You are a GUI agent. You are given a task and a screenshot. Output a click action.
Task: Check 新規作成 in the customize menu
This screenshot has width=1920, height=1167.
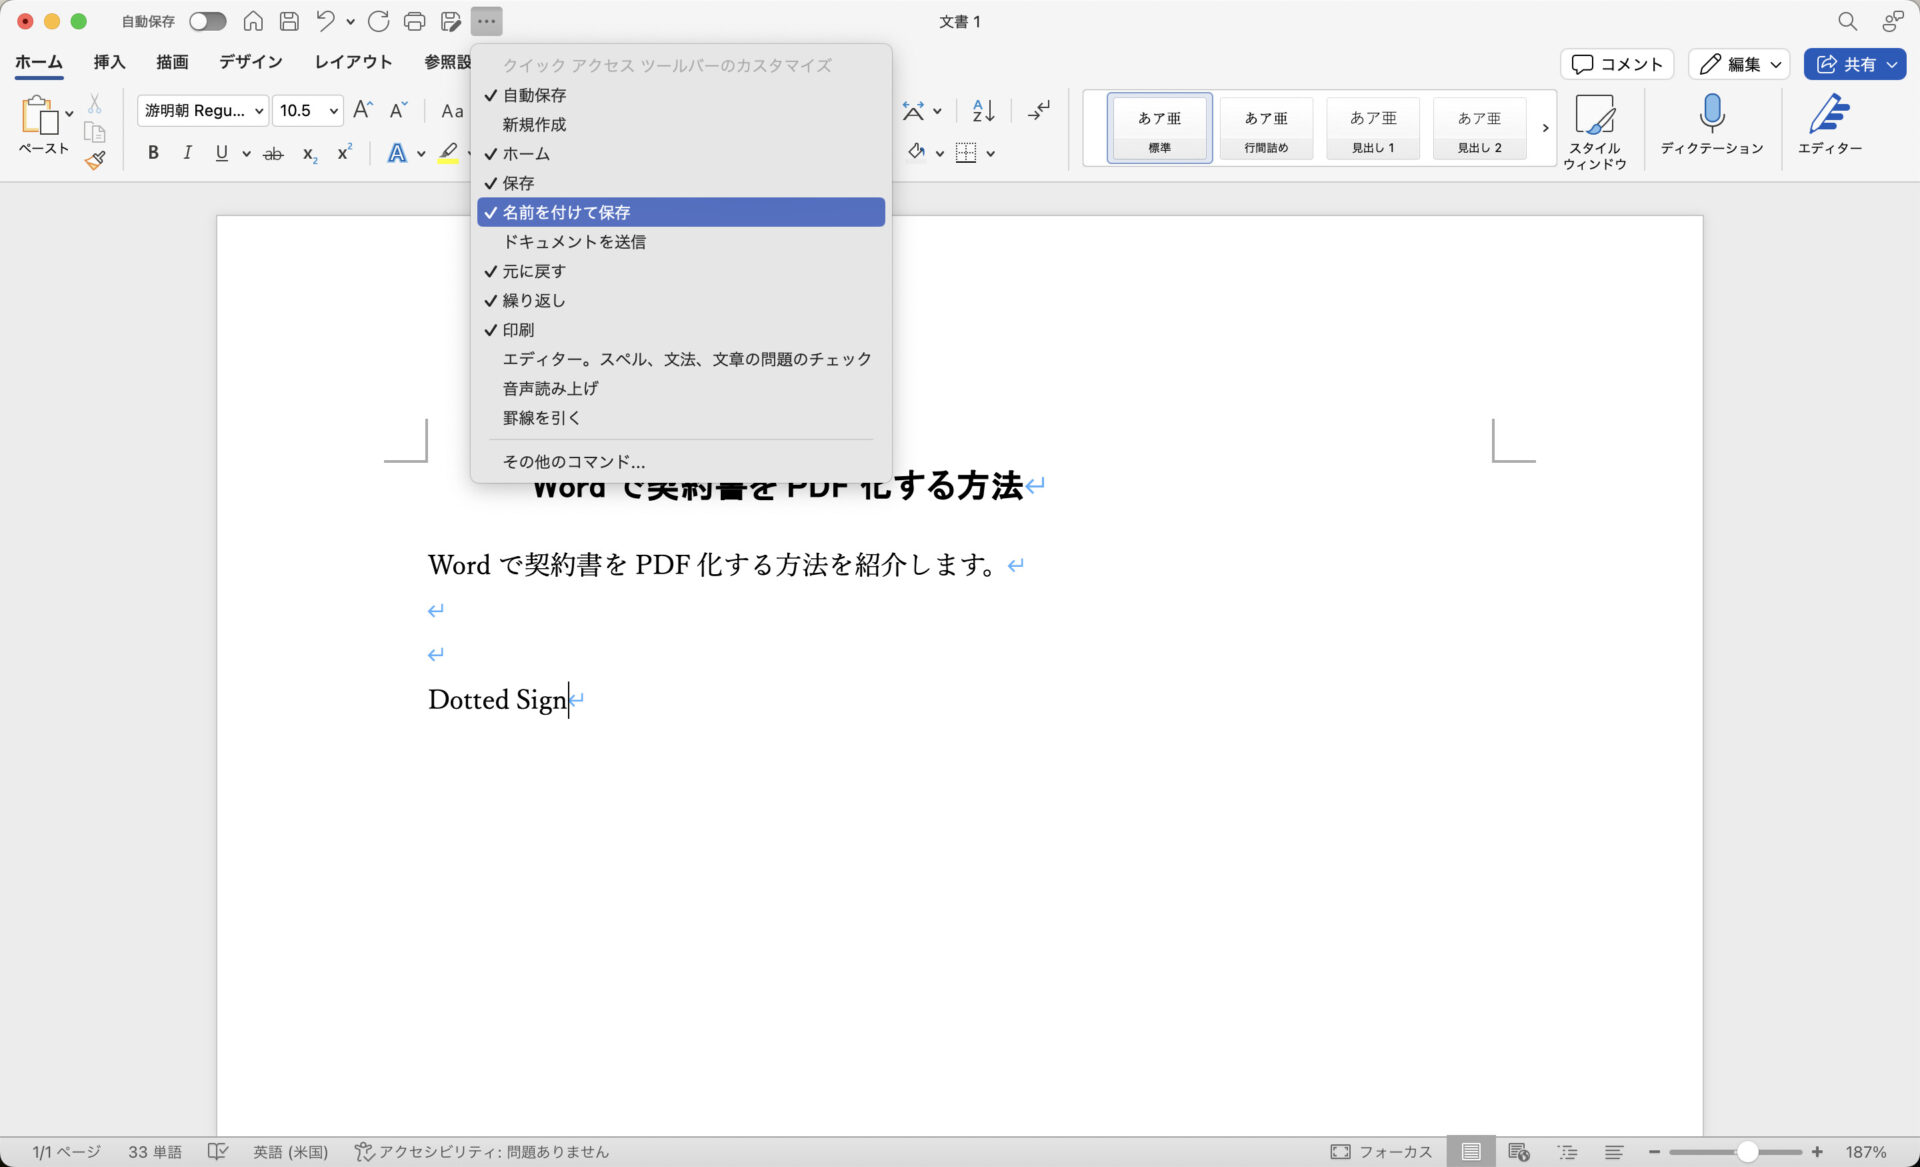(681, 124)
